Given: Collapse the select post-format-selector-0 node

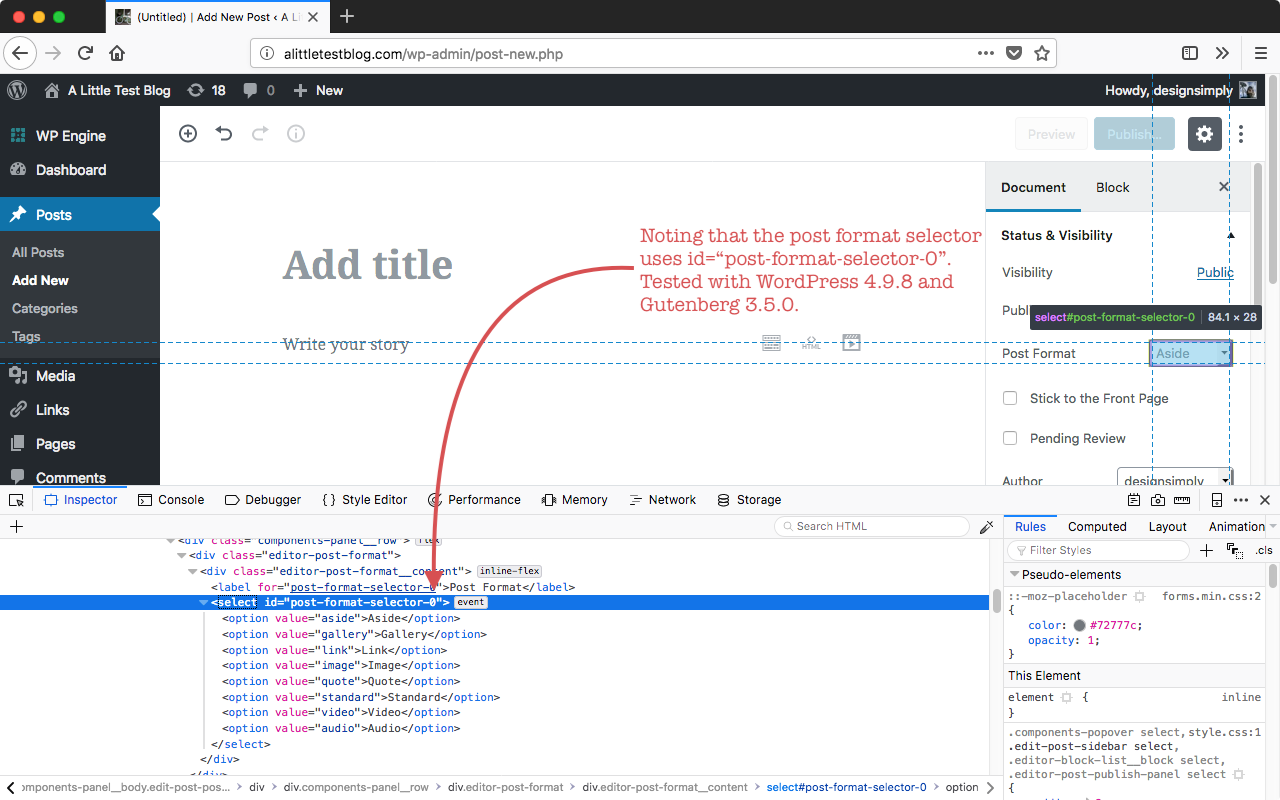Looking at the screenshot, I should coord(204,603).
